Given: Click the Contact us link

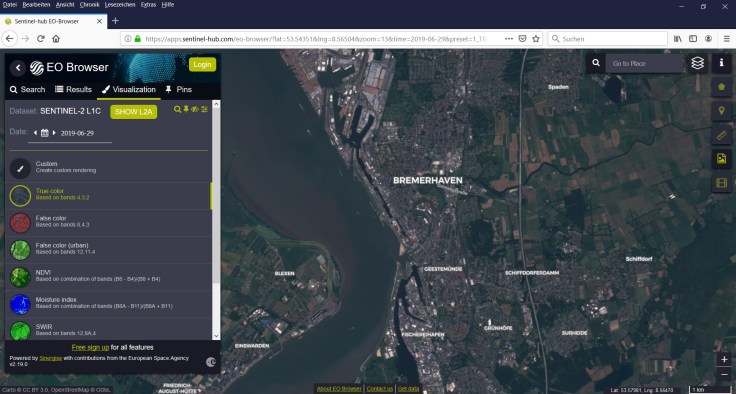Looking at the screenshot, I should point(379,389).
